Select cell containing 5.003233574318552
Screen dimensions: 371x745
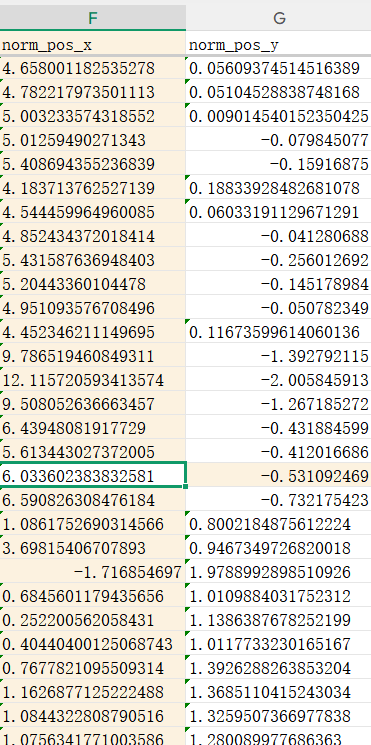tap(93, 115)
